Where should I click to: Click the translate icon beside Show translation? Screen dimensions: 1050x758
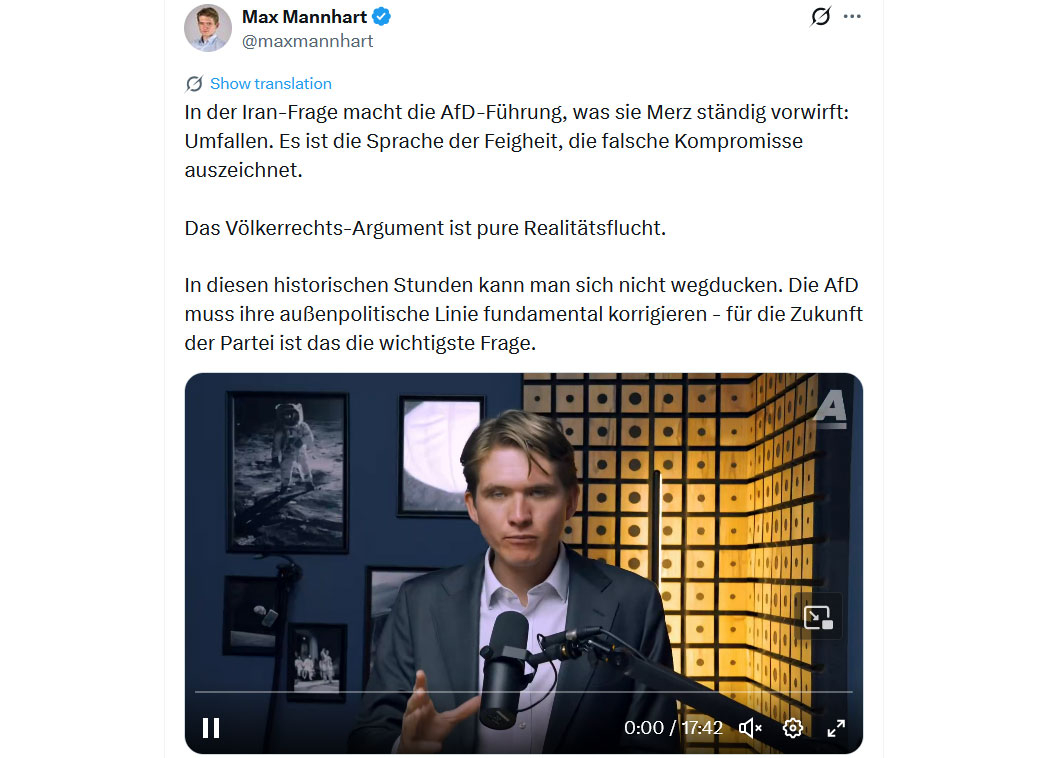coord(194,84)
